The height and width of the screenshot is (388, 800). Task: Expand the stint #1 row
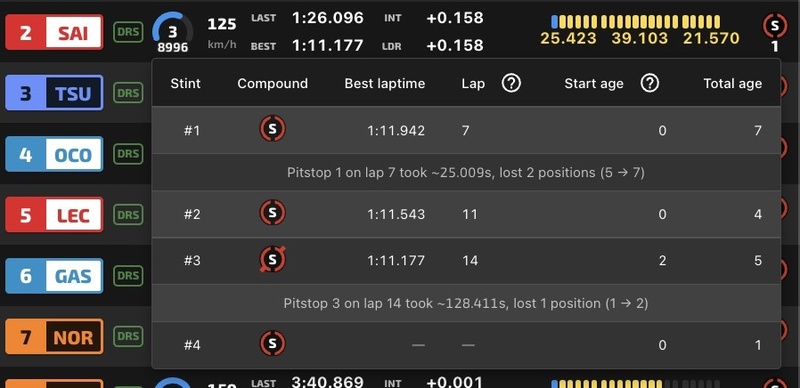466,130
